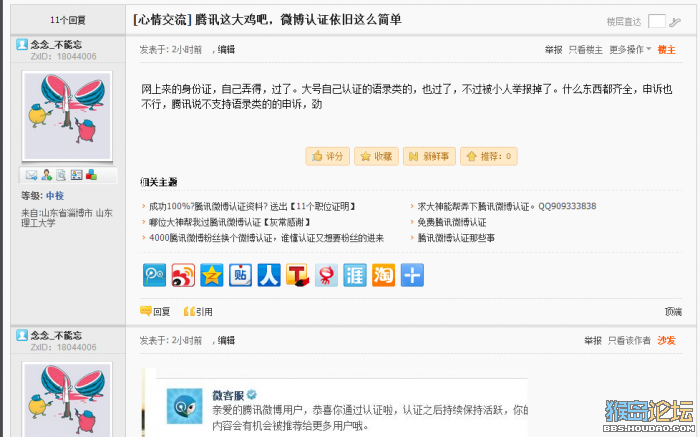Open related topic 免费腾讯微博认证

(x=452, y=222)
